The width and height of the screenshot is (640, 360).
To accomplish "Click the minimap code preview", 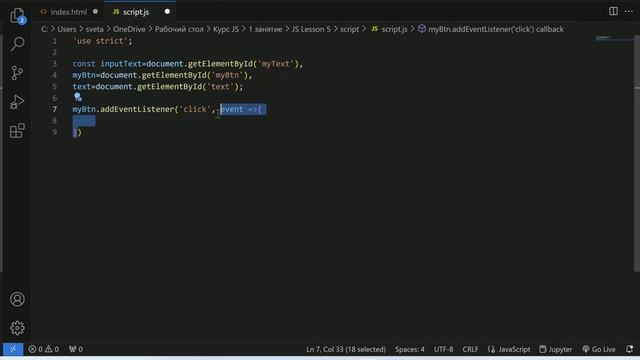I will (614, 39).
